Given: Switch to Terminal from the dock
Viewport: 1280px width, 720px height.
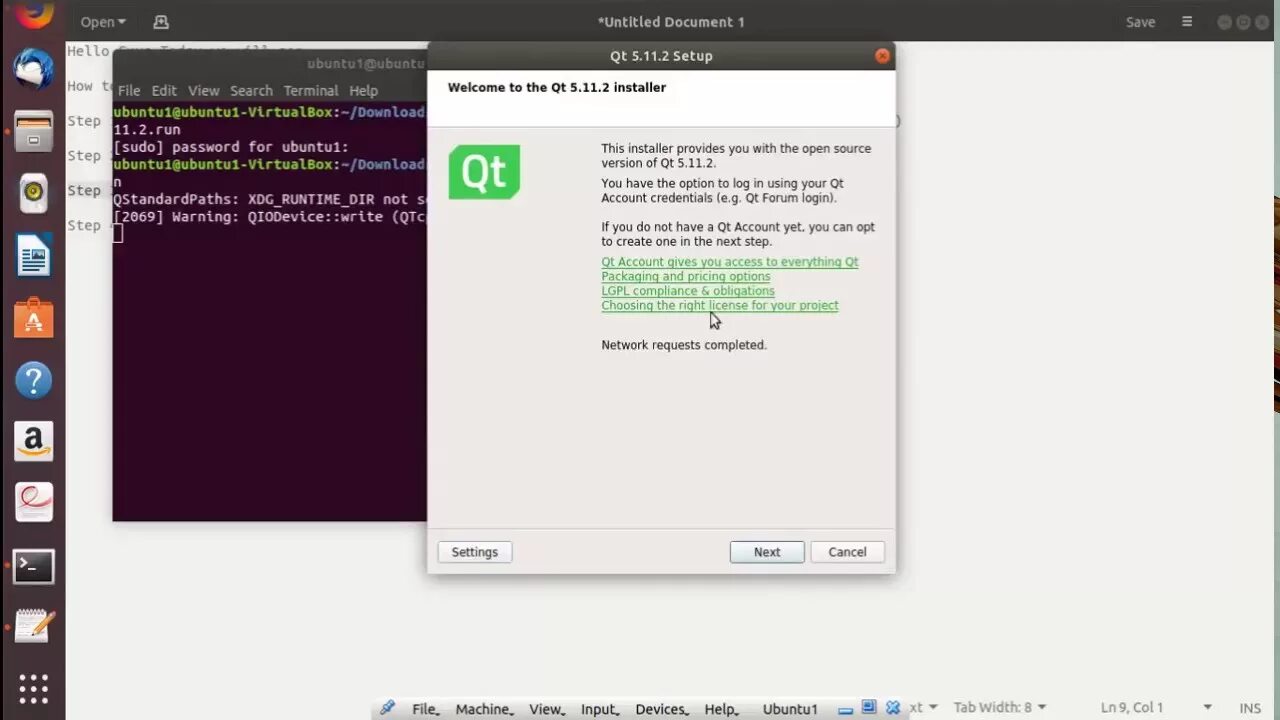Looking at the screenshot, I should pyautogui.click(x=33, y=566).
